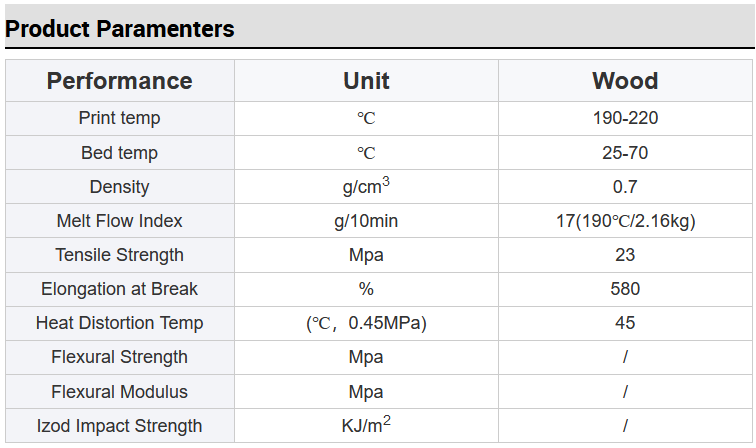Image resolution: width=756 pixels, height=448 pixels.
Task: Select the Performance column header
Action: pyautogui.click(x=120, y=81)
